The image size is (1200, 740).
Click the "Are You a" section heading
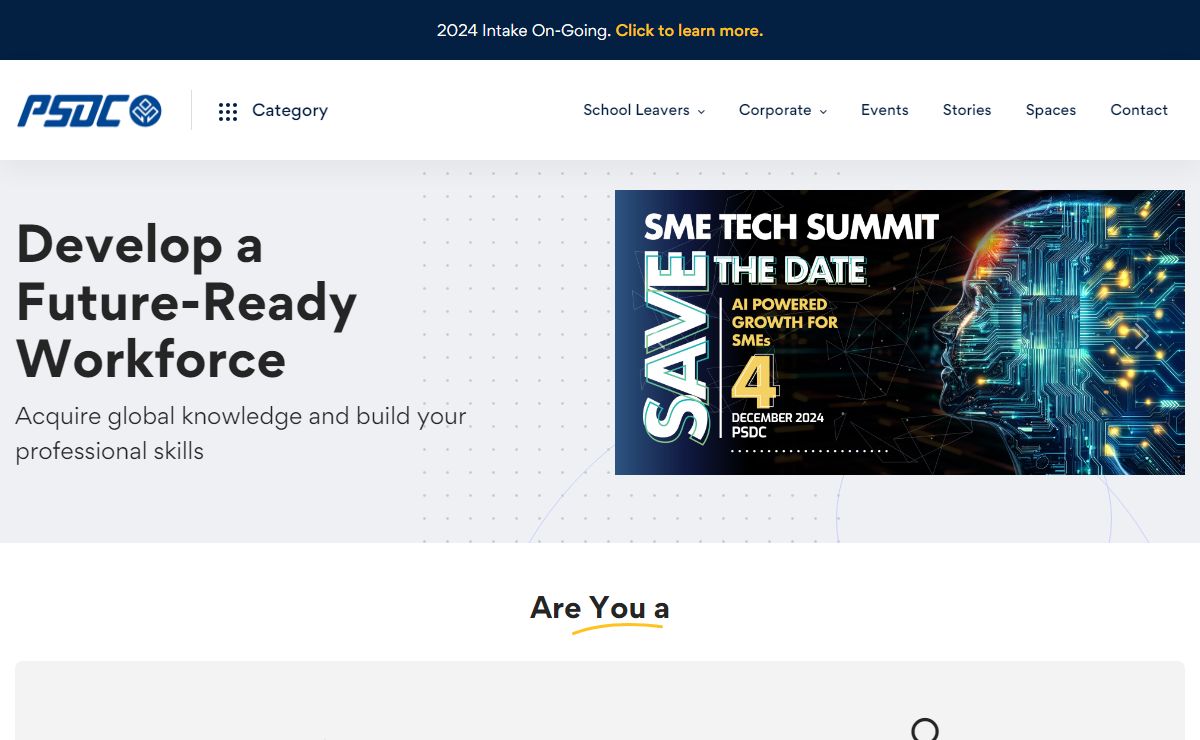click(600, 607)
